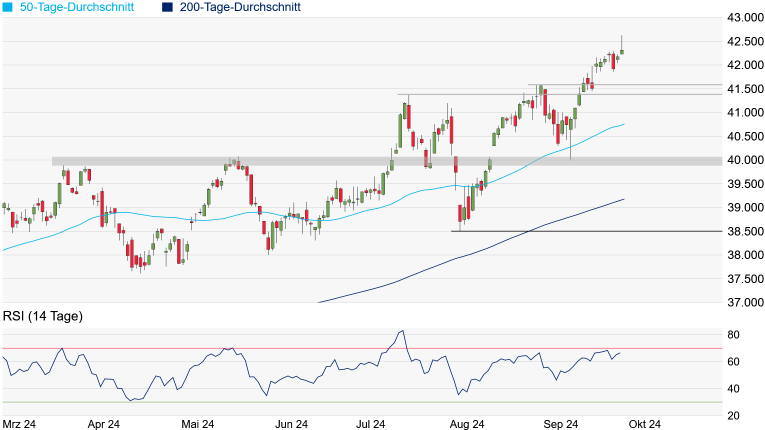Click the light blue 50-Tage-Durchschnitt legend swatch

tap(8, 7)
